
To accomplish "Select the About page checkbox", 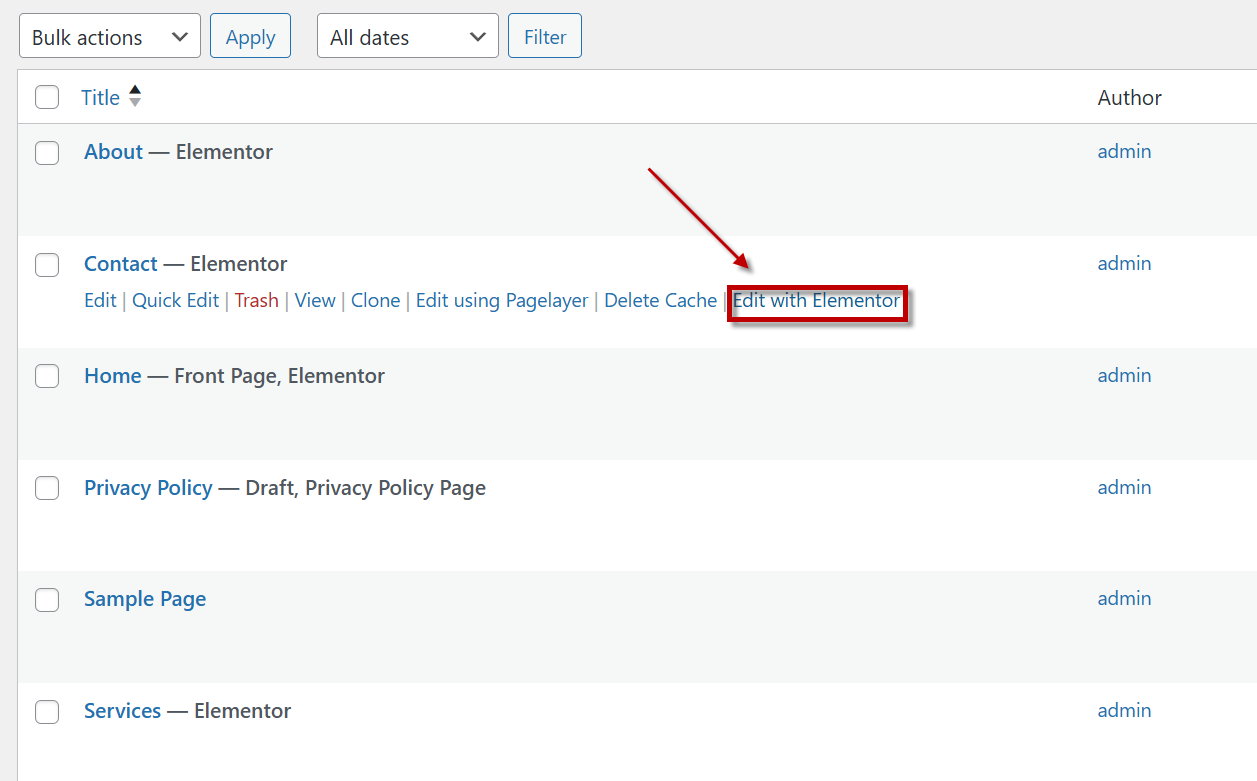I will pos(47,153).
